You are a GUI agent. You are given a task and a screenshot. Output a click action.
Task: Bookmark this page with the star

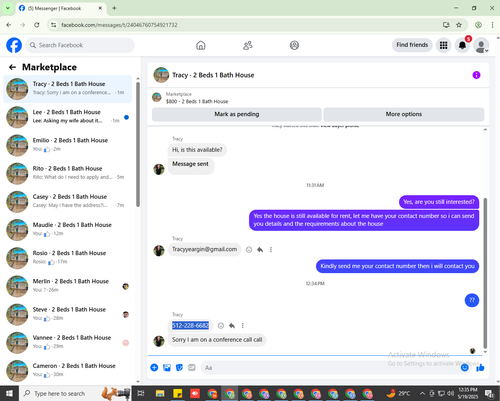point(459,25)
